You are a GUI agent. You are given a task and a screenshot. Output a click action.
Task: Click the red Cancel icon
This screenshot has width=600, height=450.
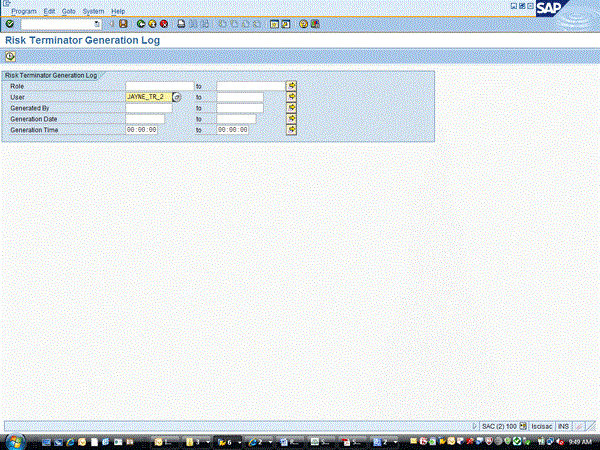point(163,23)
